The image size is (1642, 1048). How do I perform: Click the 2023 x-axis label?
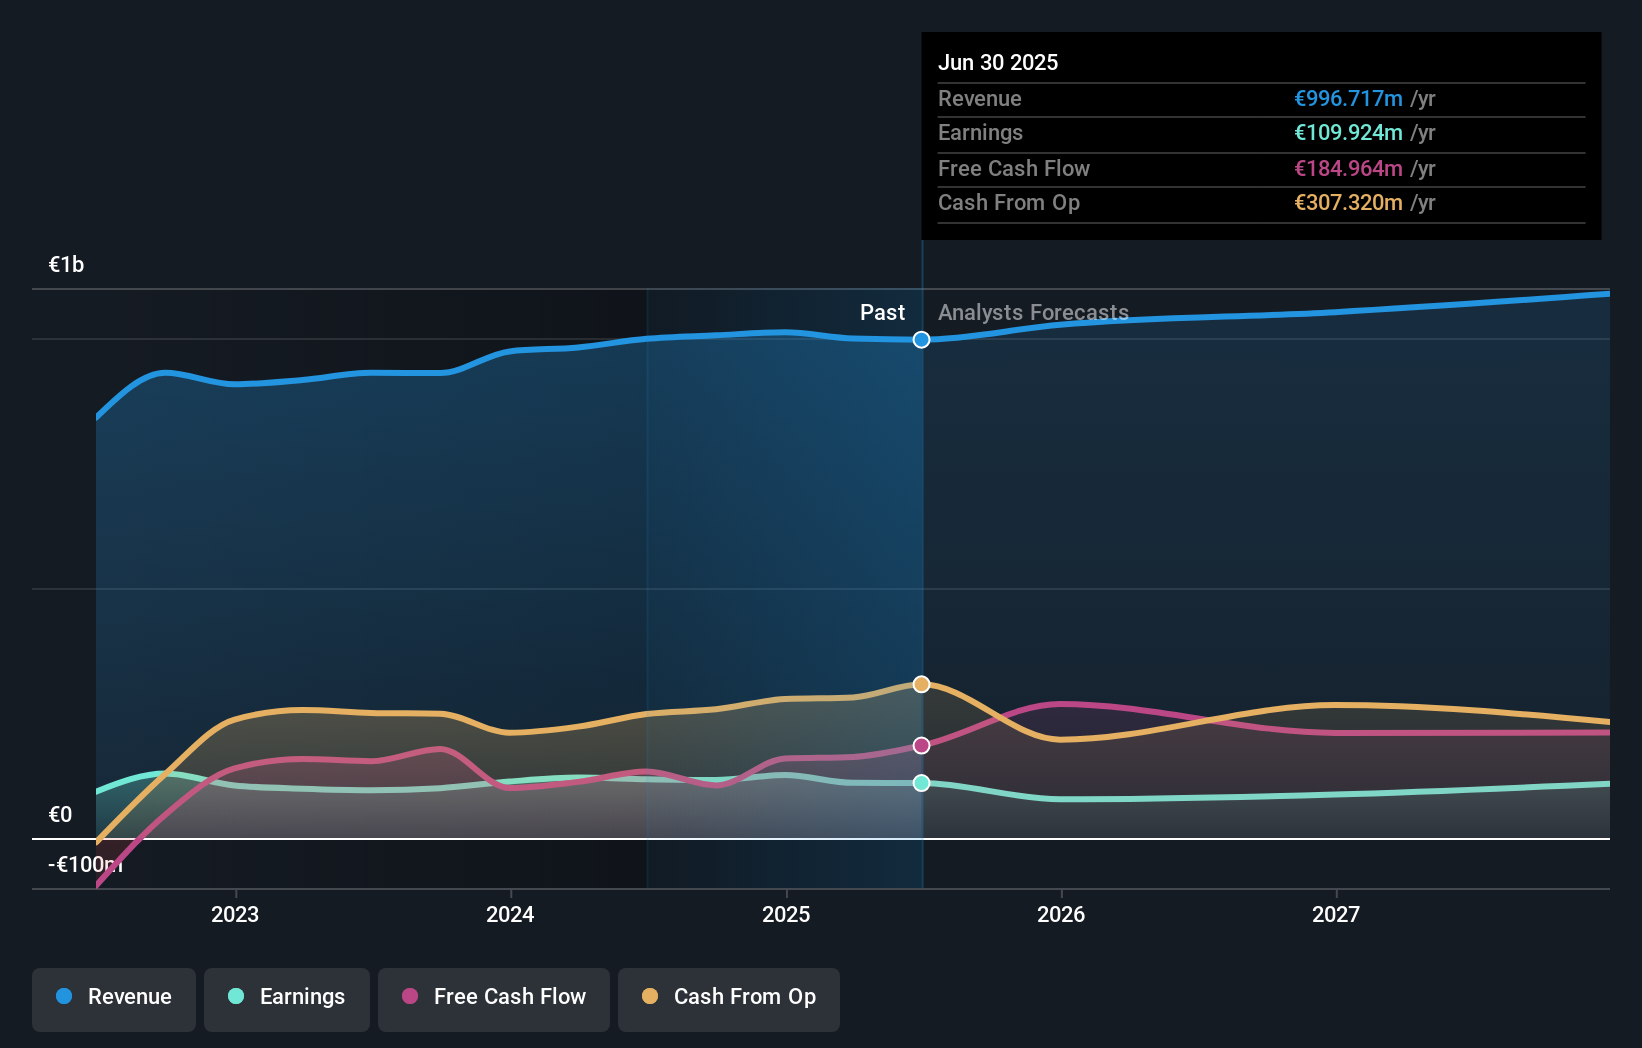[x=235, y=914]
